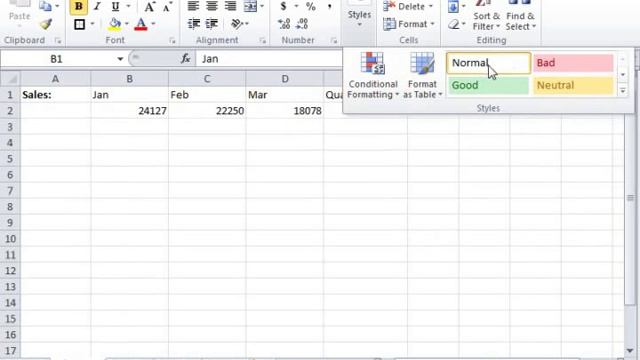Screen dimensions: 640x360
Task: Apply the Neutral cell style
Action: [x=573, y=85]
